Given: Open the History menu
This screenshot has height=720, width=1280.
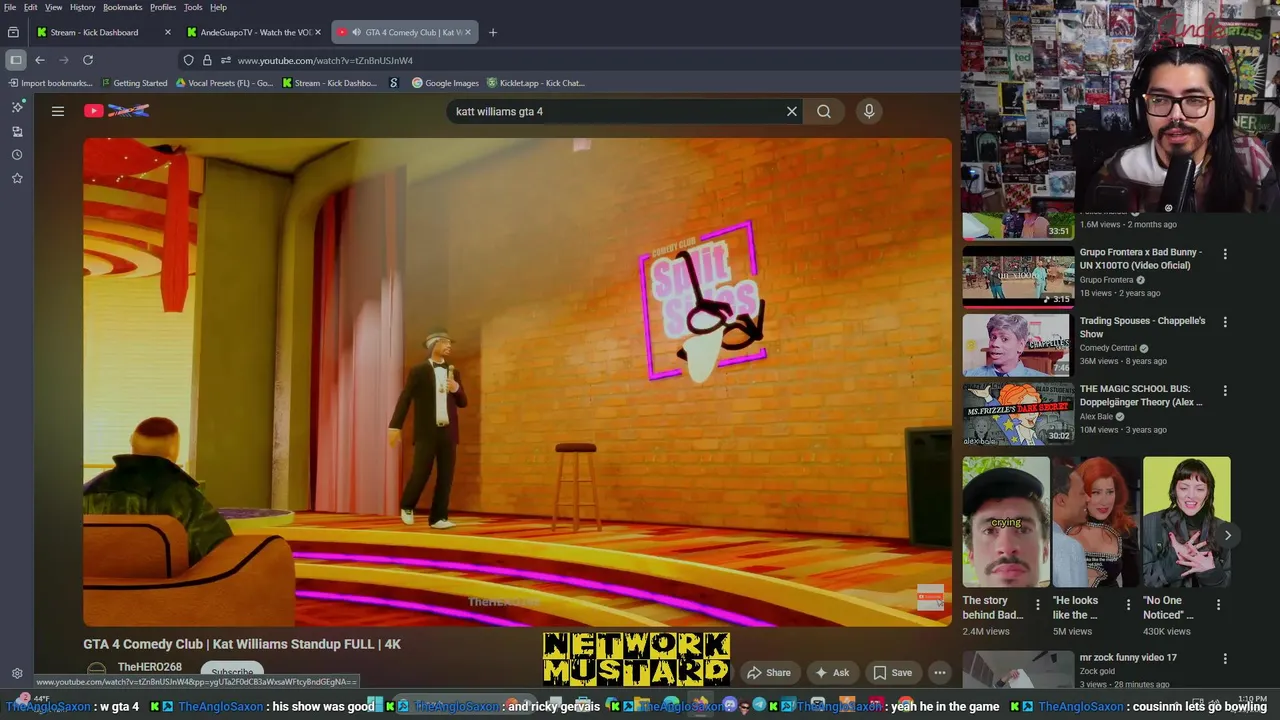Looking at the screenshot, I should [x=83, y=7].
